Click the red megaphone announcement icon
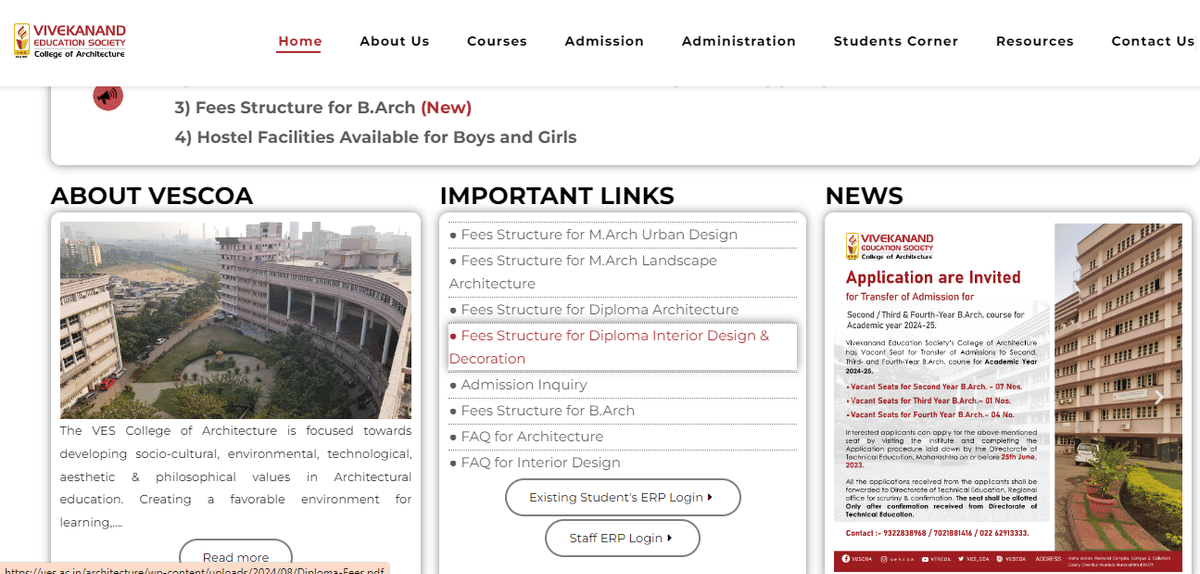Viewport: 1200px width, 574px height. [x=108, y=96]
